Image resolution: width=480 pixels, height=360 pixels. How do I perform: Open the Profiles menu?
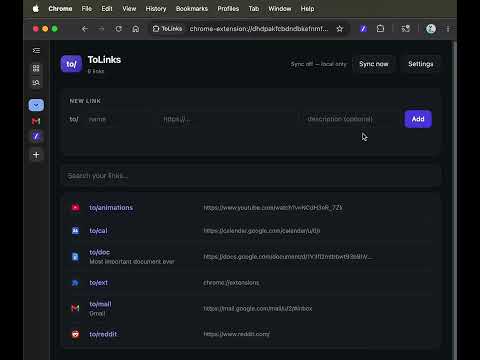(x=228, y=9)
